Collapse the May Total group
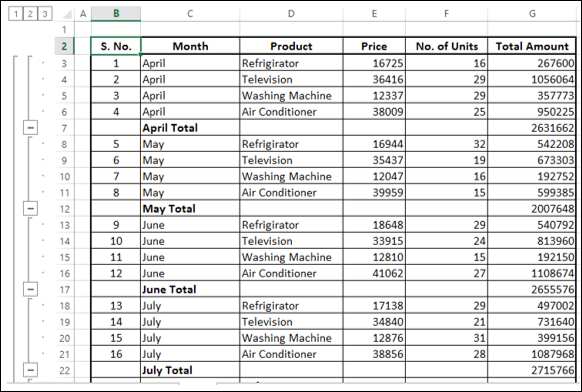This screenshot has height=392, width=582. [30, 209]
